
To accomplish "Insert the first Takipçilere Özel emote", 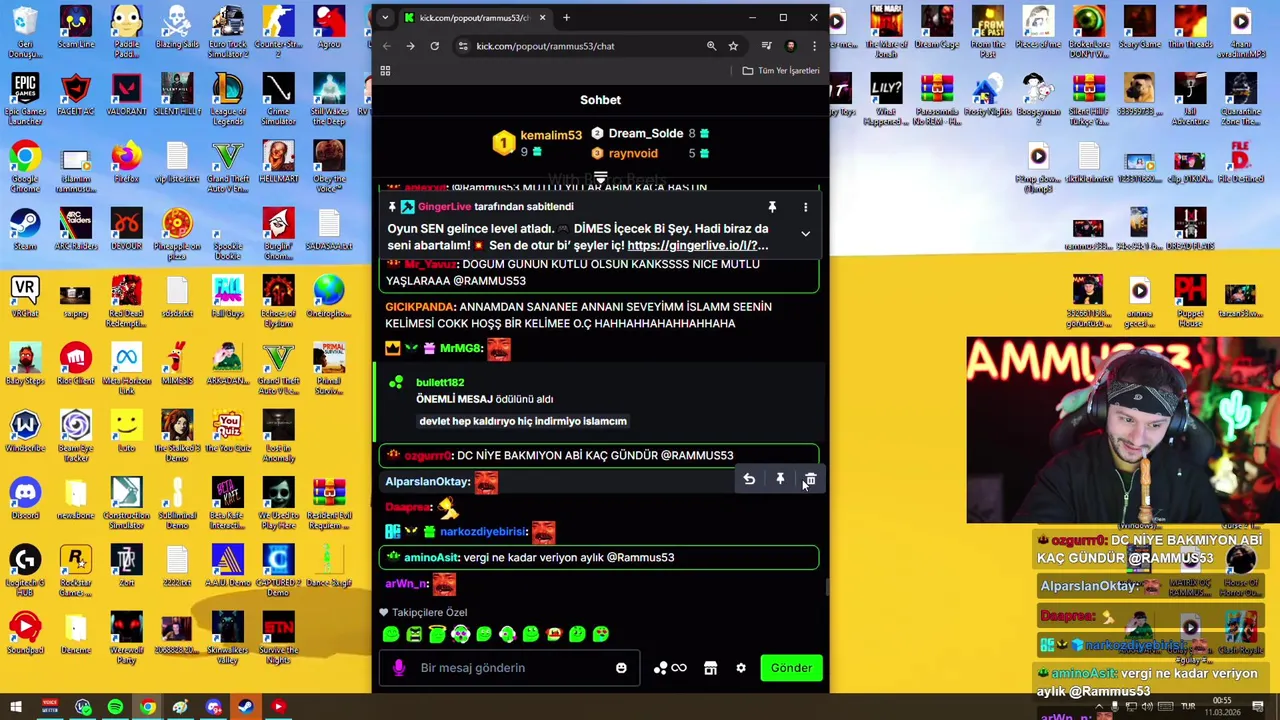I will click(x=391, y=634).
